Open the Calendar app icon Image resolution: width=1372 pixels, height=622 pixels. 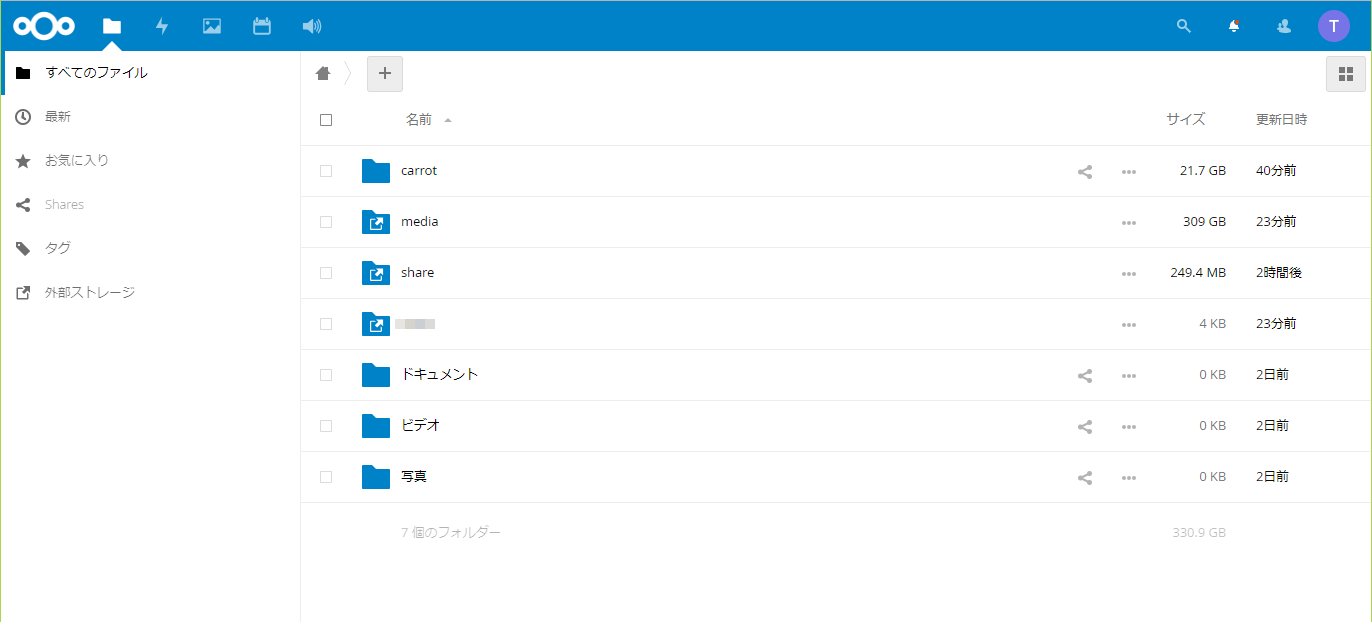point(262,26)
